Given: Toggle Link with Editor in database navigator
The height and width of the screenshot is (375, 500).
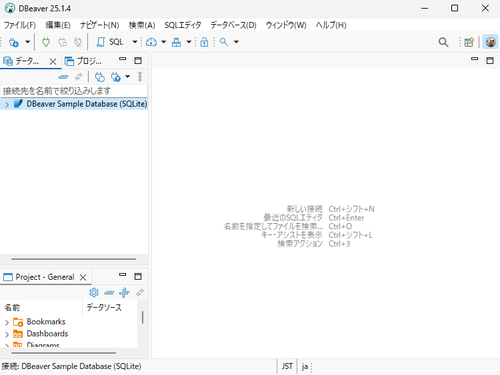Looking at the screenshot, I should pyautogui.click(x=79, y=77).
